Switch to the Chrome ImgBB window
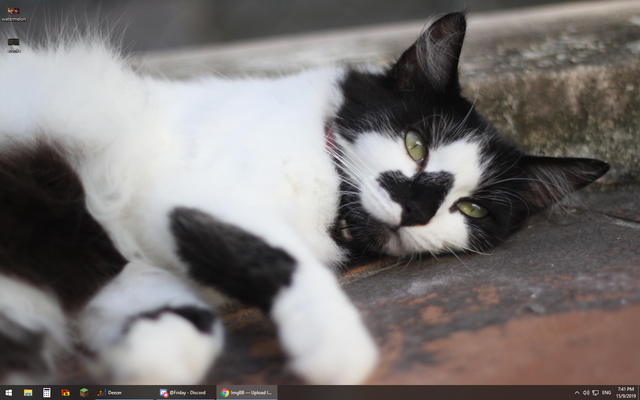 click(247, 393)
